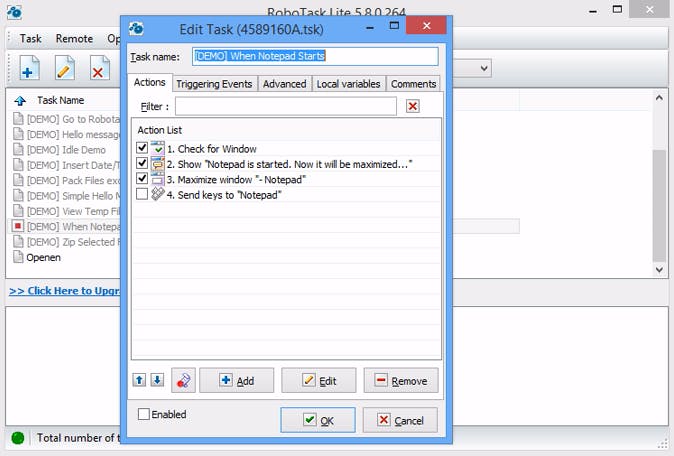This screenshot has height=456, width=674.
Task: Click the Cancel button
Action: point(400,420)
